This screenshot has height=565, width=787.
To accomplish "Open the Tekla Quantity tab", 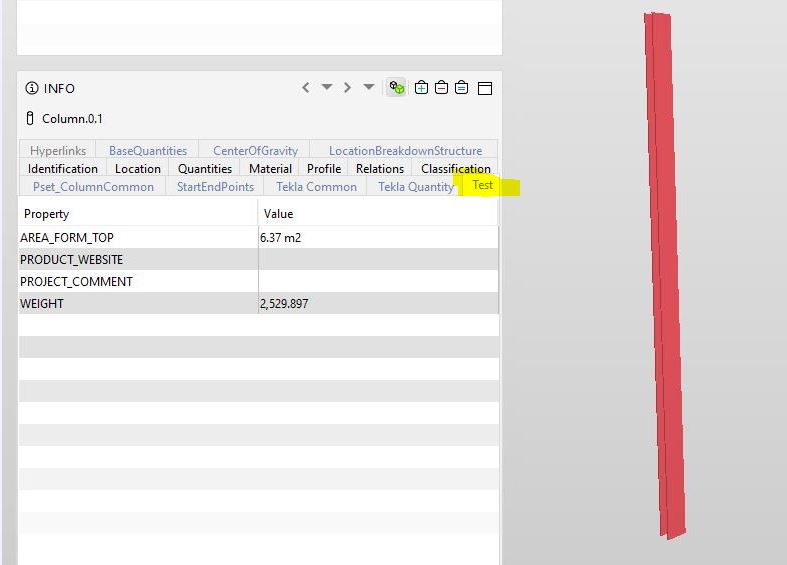I will tap(416, 187).
